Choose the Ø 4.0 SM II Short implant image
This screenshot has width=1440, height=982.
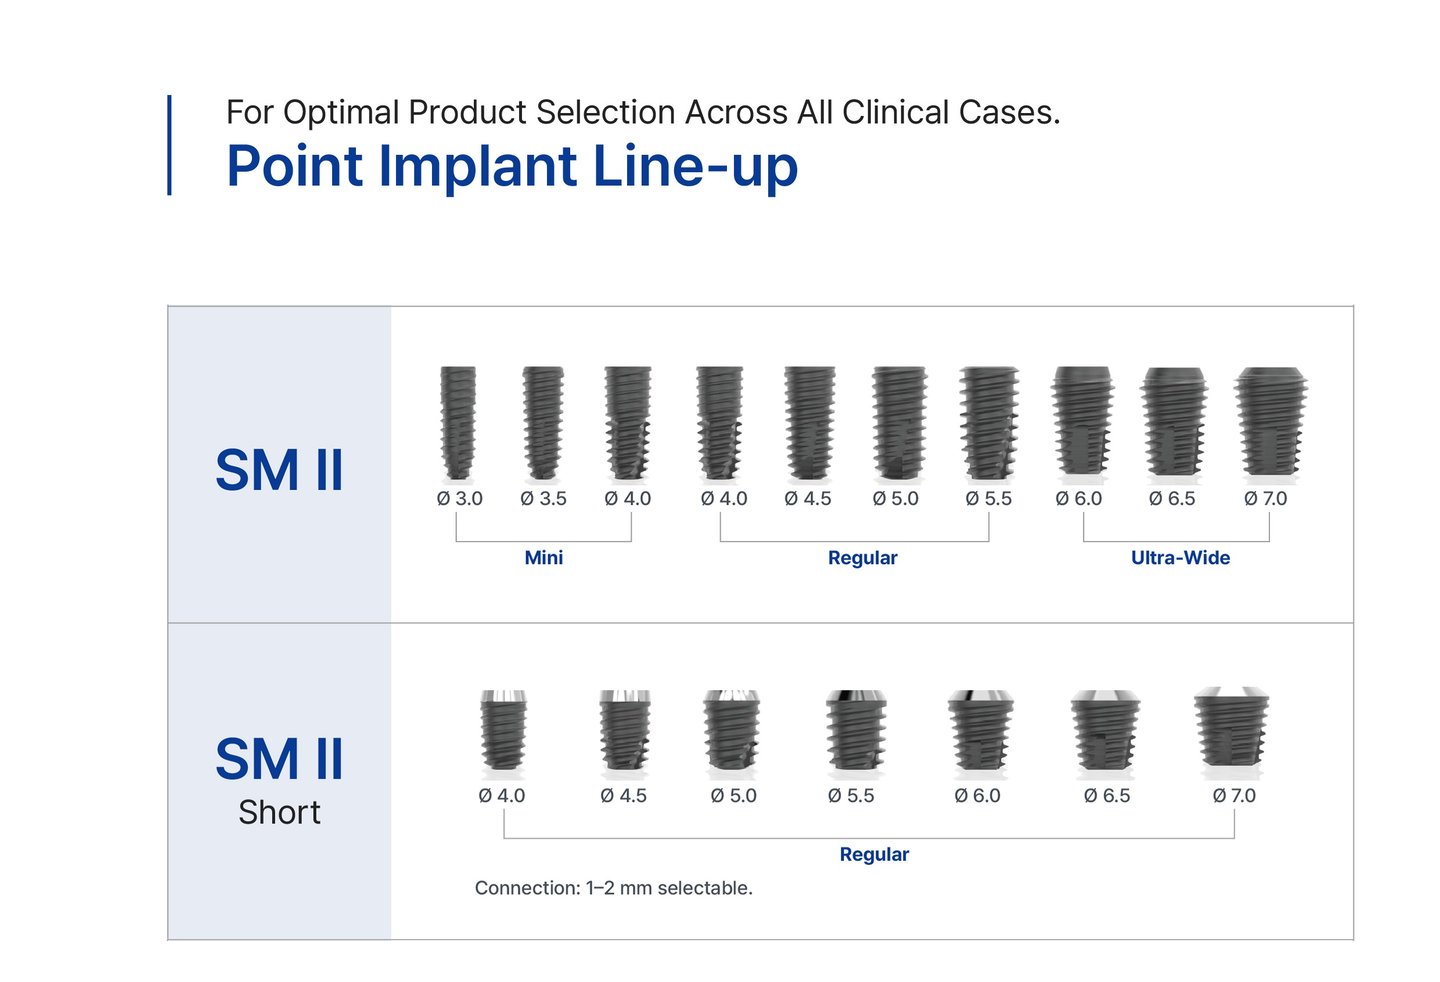(503, 732)
